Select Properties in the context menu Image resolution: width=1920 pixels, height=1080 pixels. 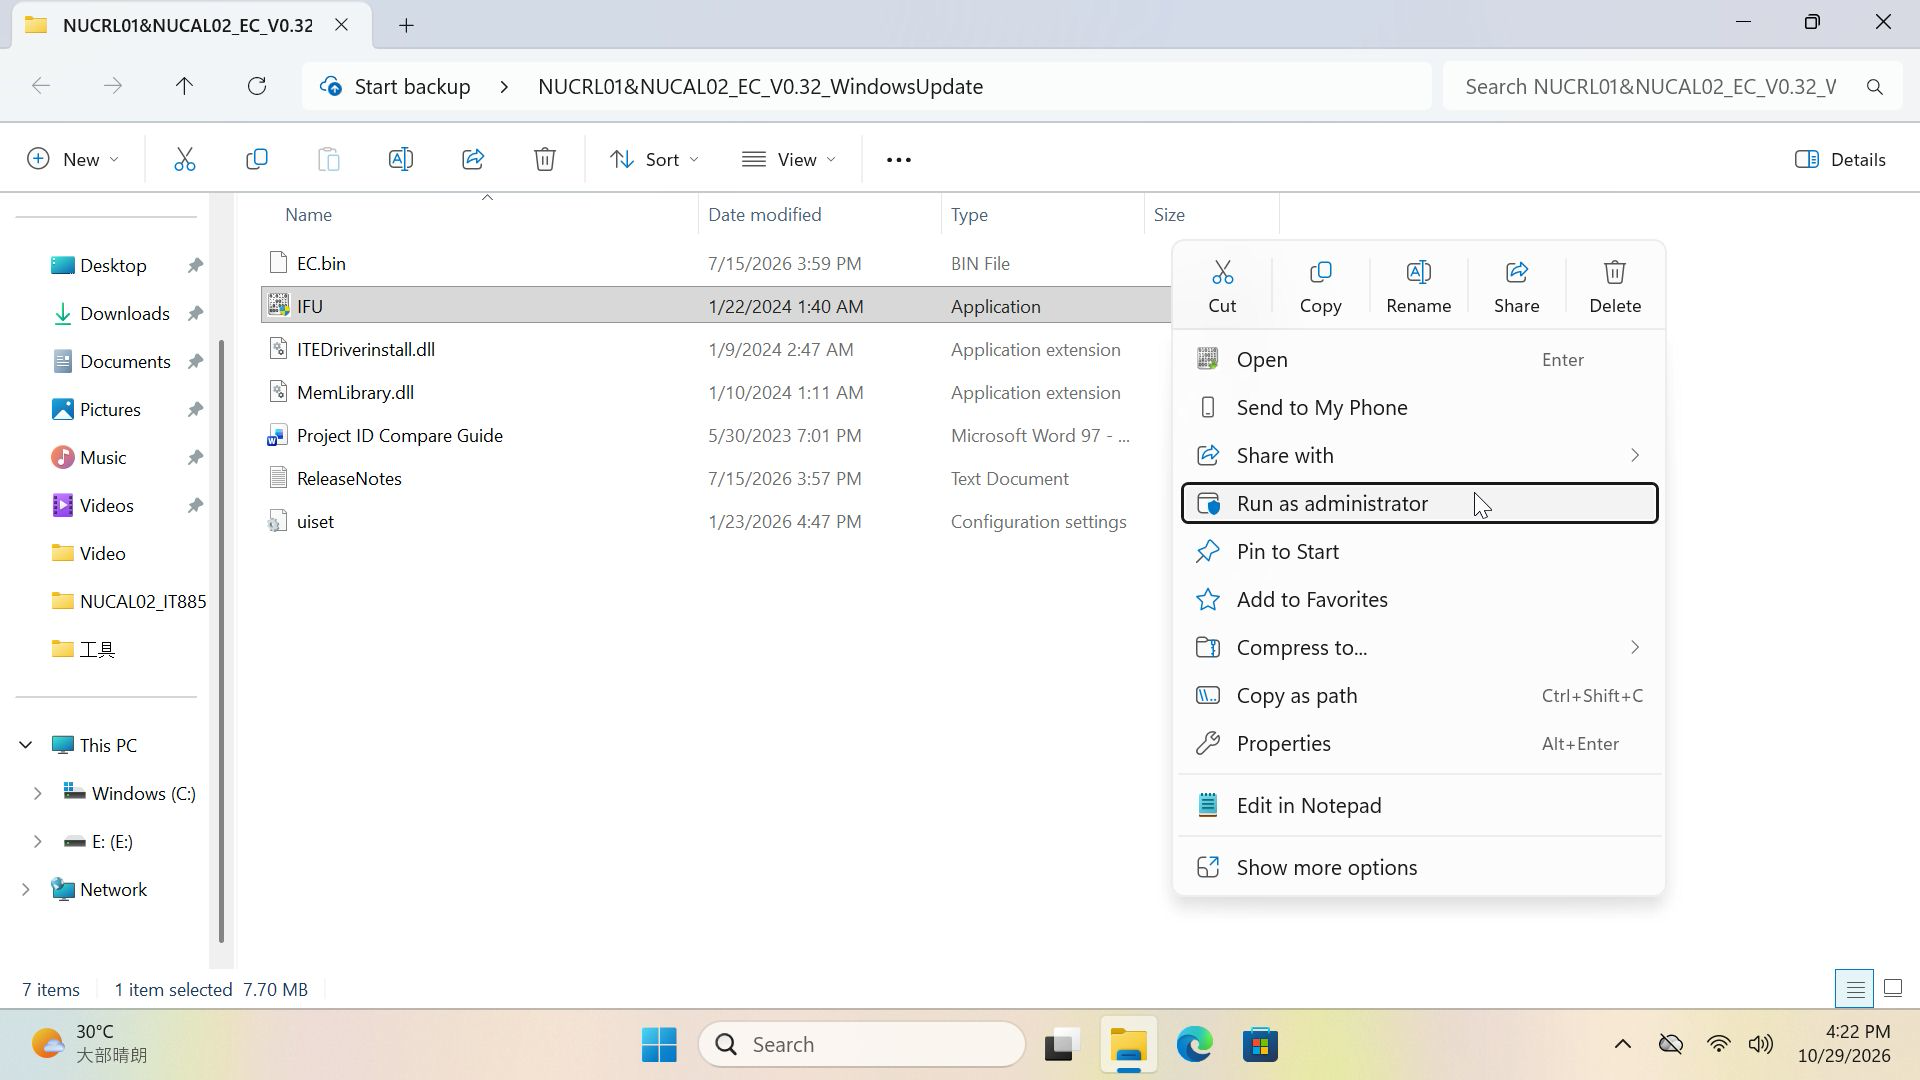tap(1419, 743)
